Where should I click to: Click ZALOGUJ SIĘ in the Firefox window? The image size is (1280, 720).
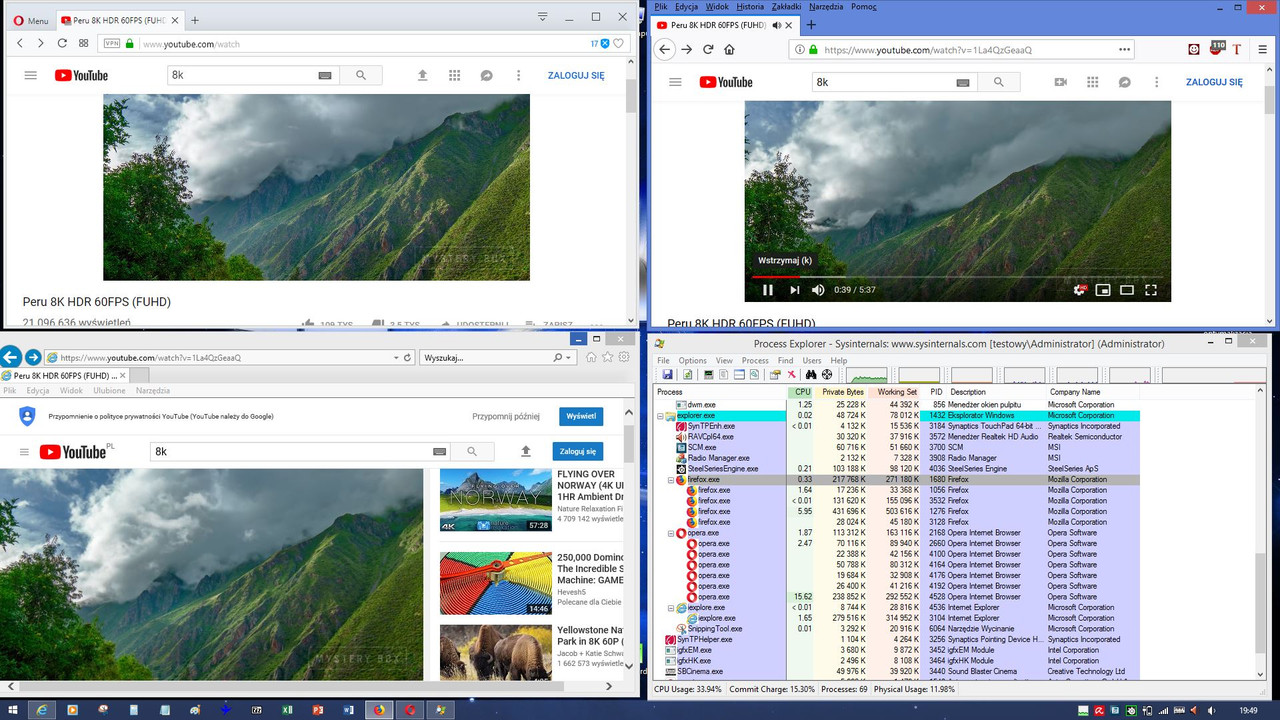pyautogui.click(x=1214, y=82)
